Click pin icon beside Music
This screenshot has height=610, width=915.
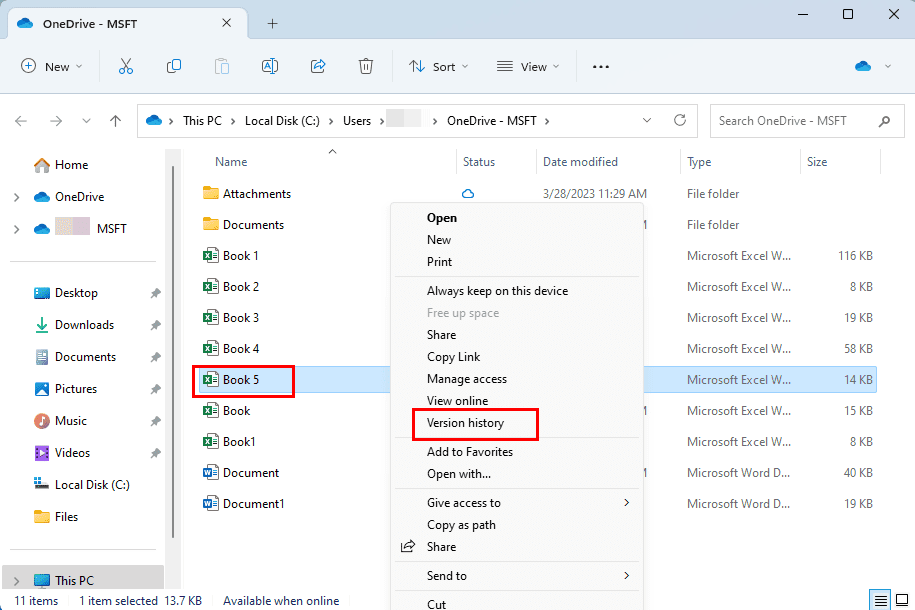coord(155,421)
